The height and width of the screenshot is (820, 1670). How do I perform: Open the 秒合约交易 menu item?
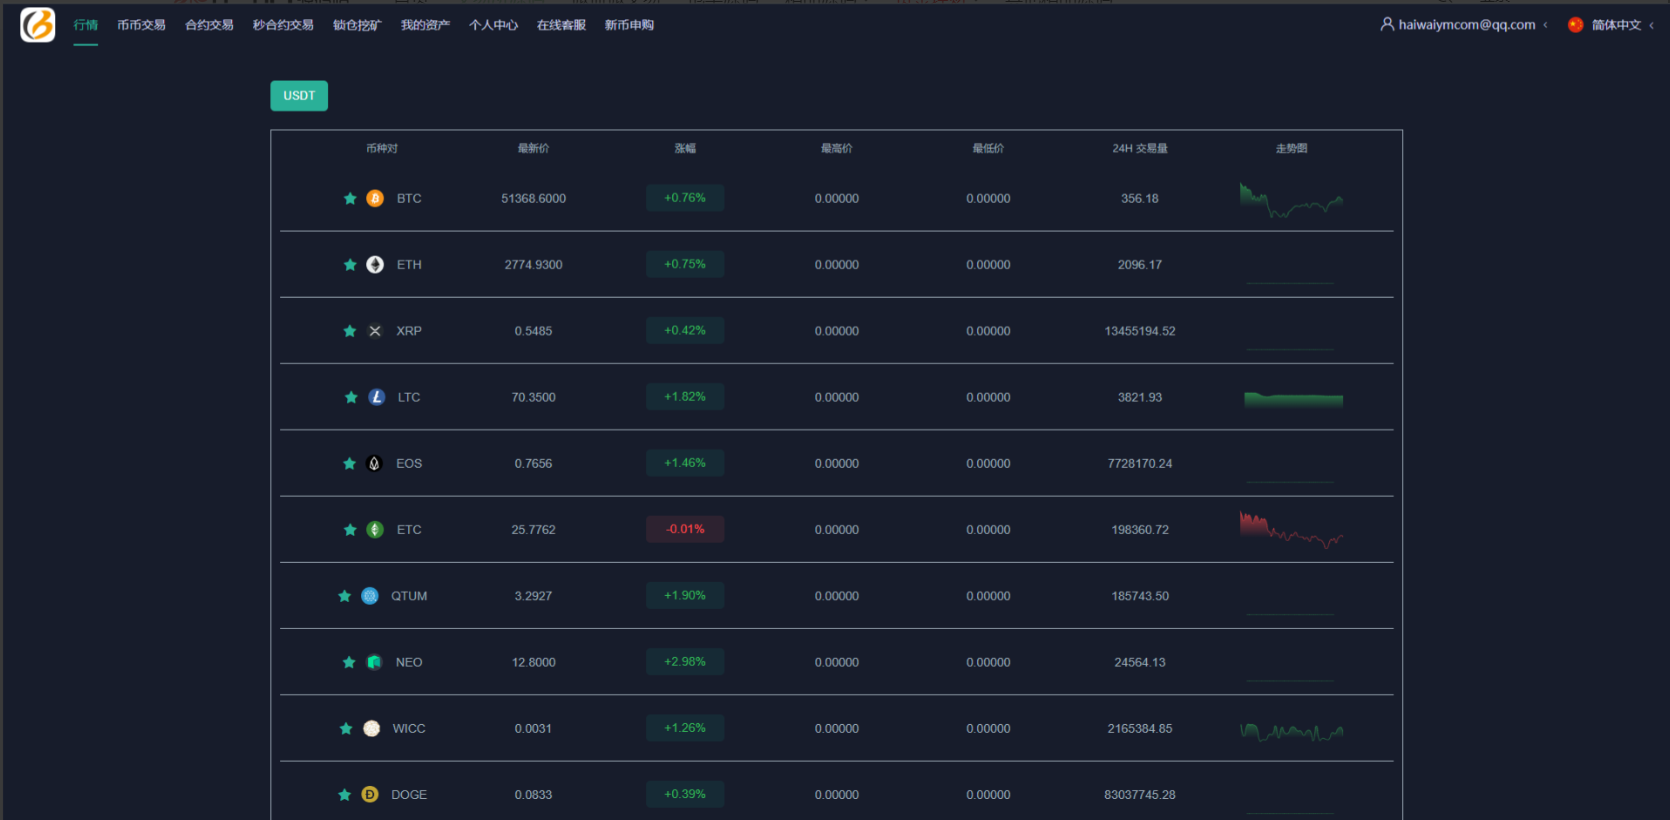click(x=283, y=25)
